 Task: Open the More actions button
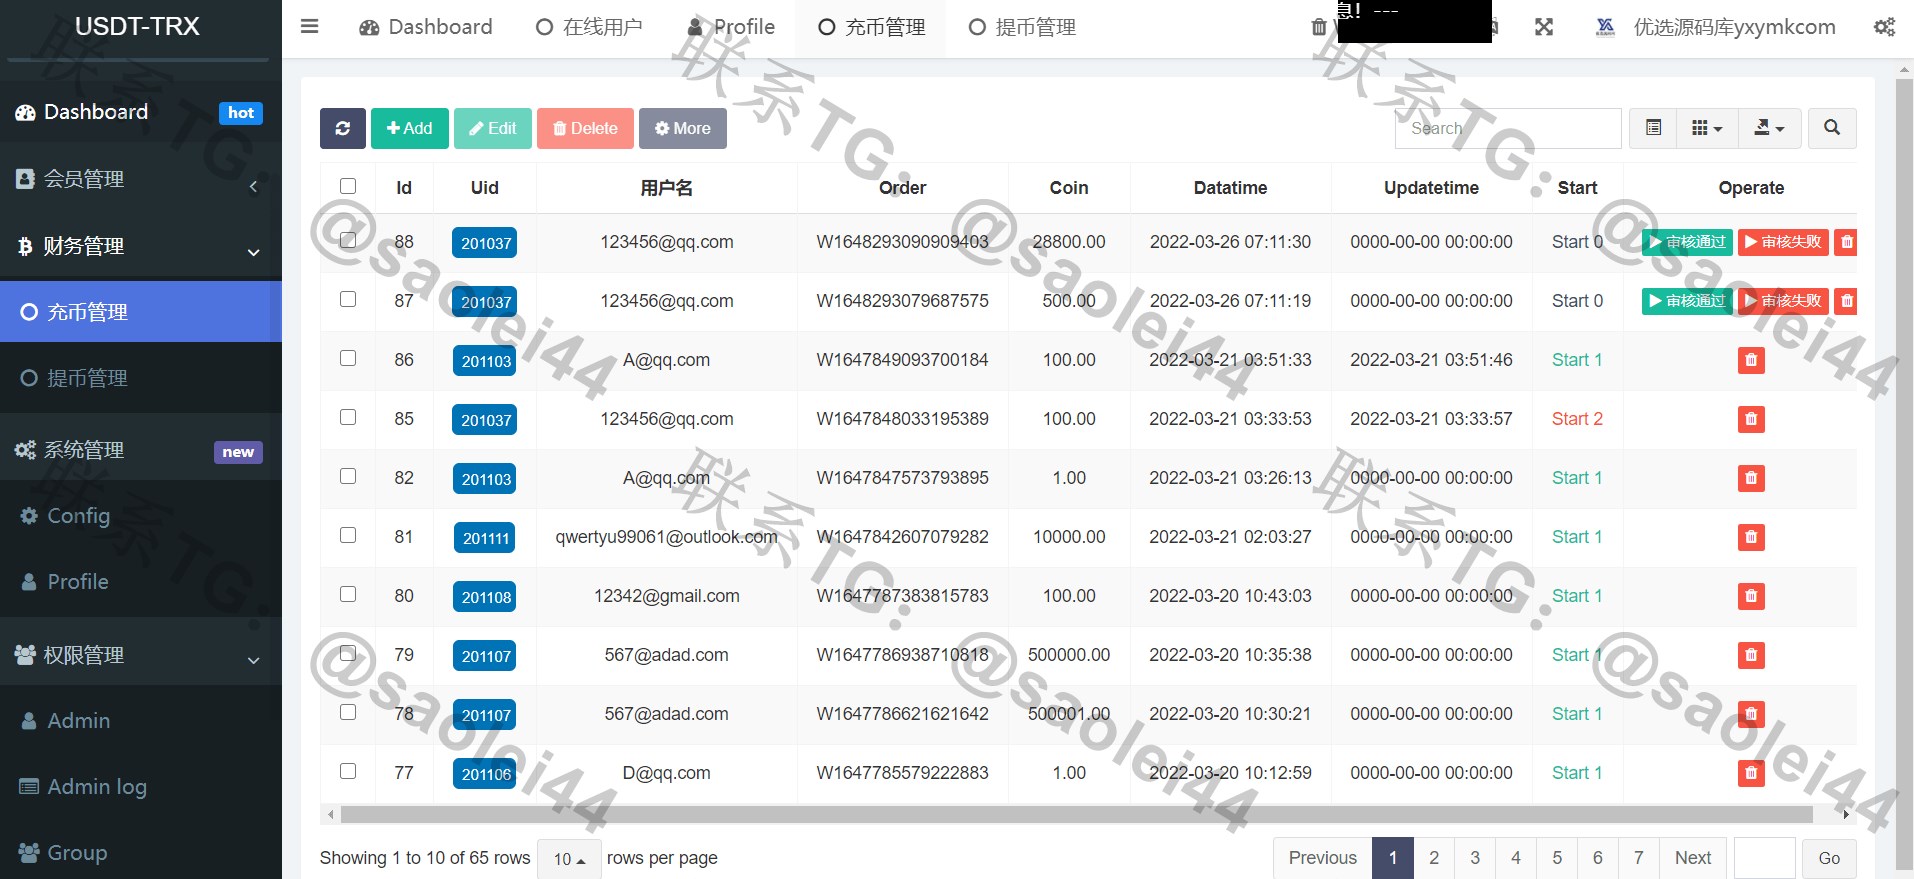[683, 128]
